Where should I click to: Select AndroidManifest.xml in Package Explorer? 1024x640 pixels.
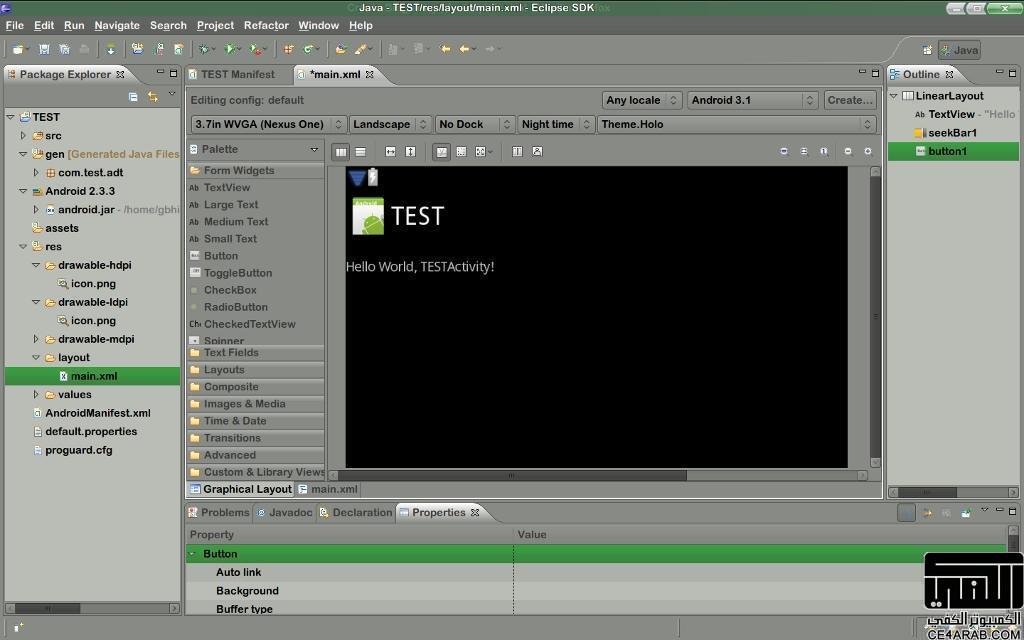tap(98, 413)
